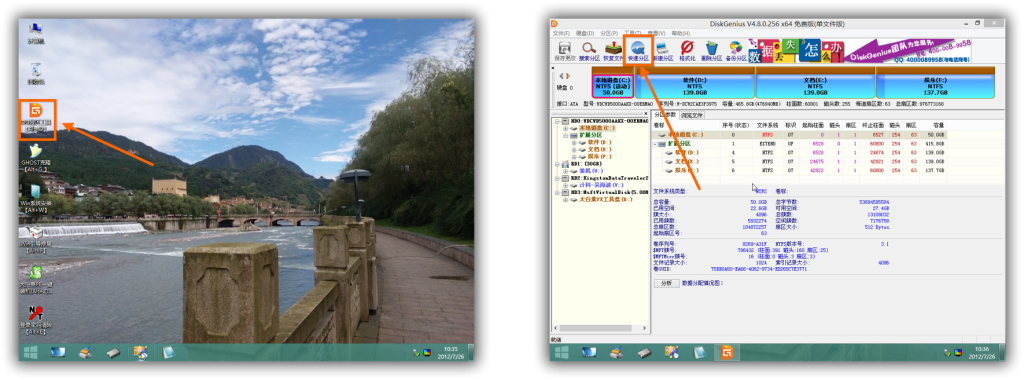The image size is (1024, 380).
Task: Click the Backup Partition (备份分区) icon
Action: [736, 51]
